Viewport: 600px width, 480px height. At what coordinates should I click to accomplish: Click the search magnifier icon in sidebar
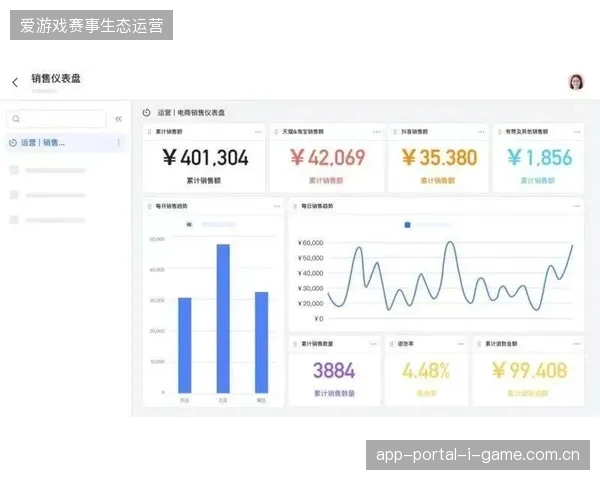tap(16, 119)
